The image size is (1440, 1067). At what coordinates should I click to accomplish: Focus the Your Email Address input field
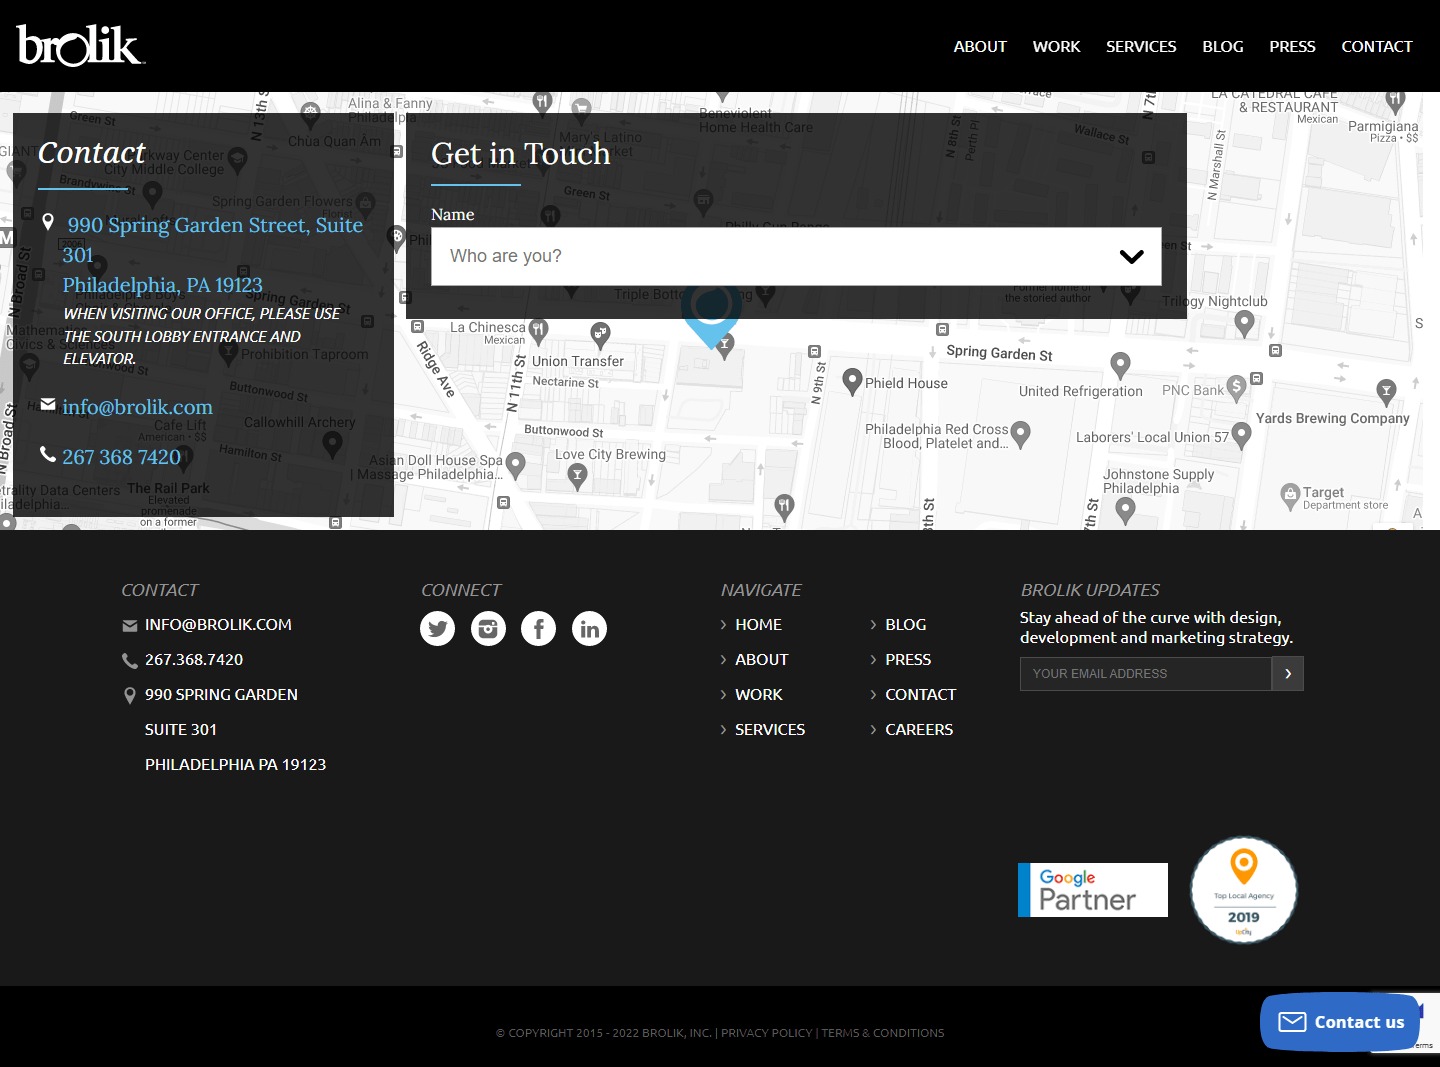pos(1145,674)
